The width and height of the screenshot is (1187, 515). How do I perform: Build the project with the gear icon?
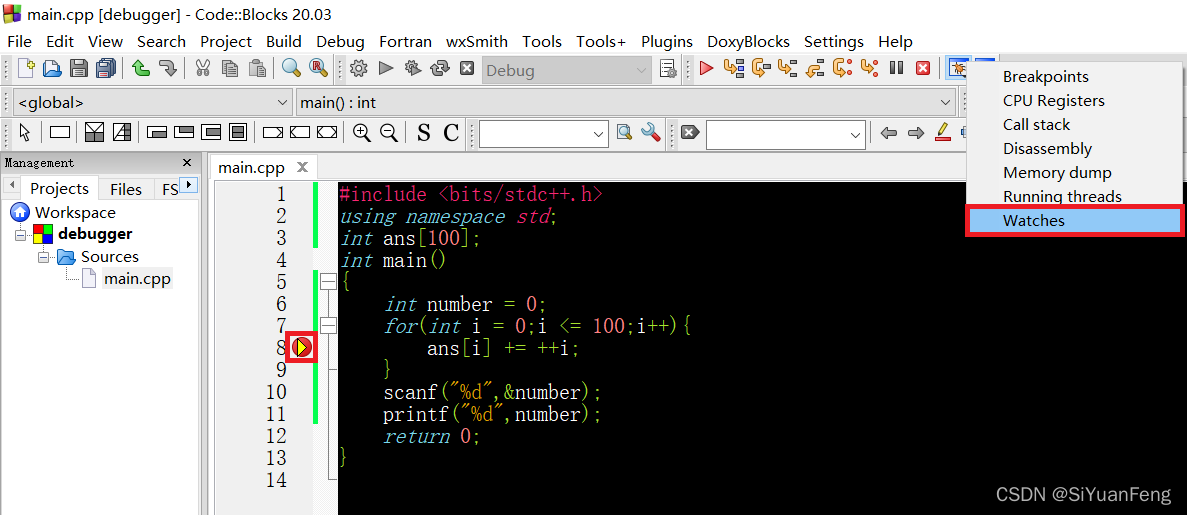click(359, 69)
